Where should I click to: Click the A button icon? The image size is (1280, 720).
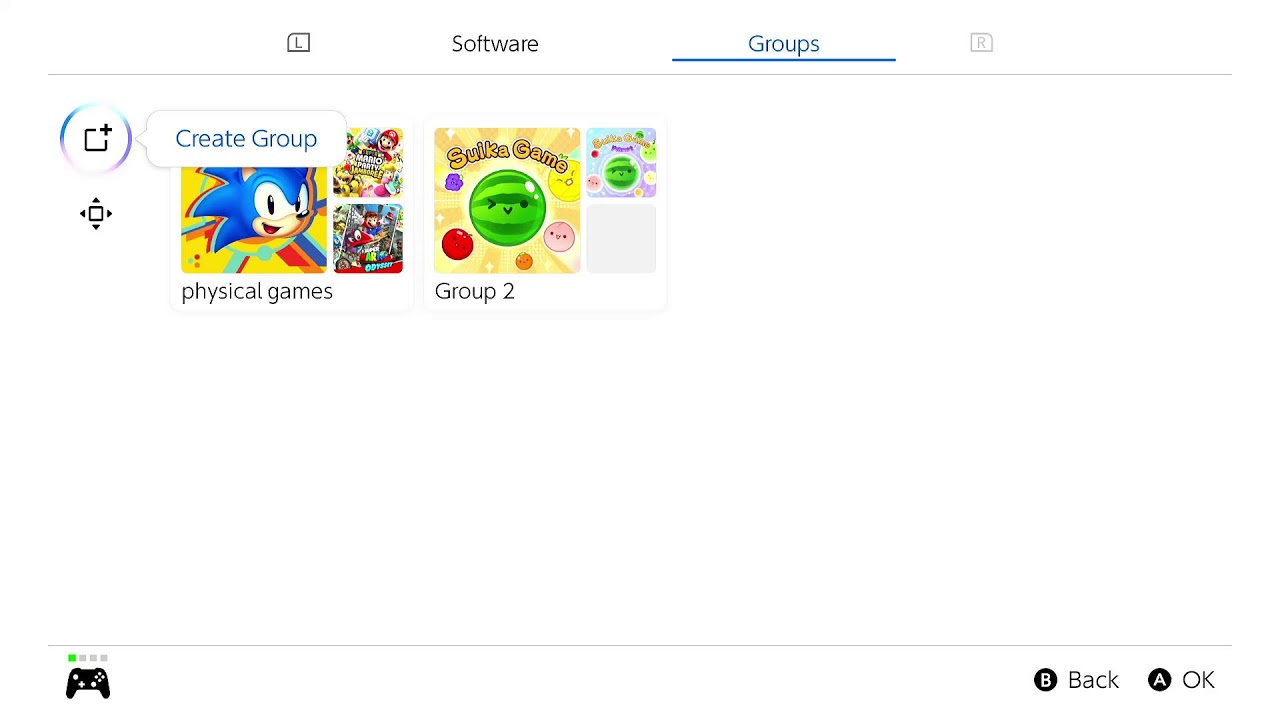pyautogui.click(x=1159, y=680)
